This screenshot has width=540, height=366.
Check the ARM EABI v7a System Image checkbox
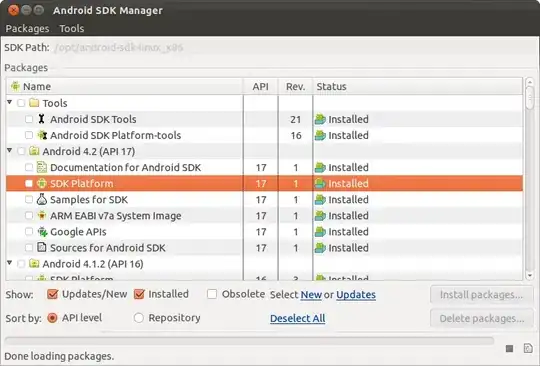coord(29,216)
